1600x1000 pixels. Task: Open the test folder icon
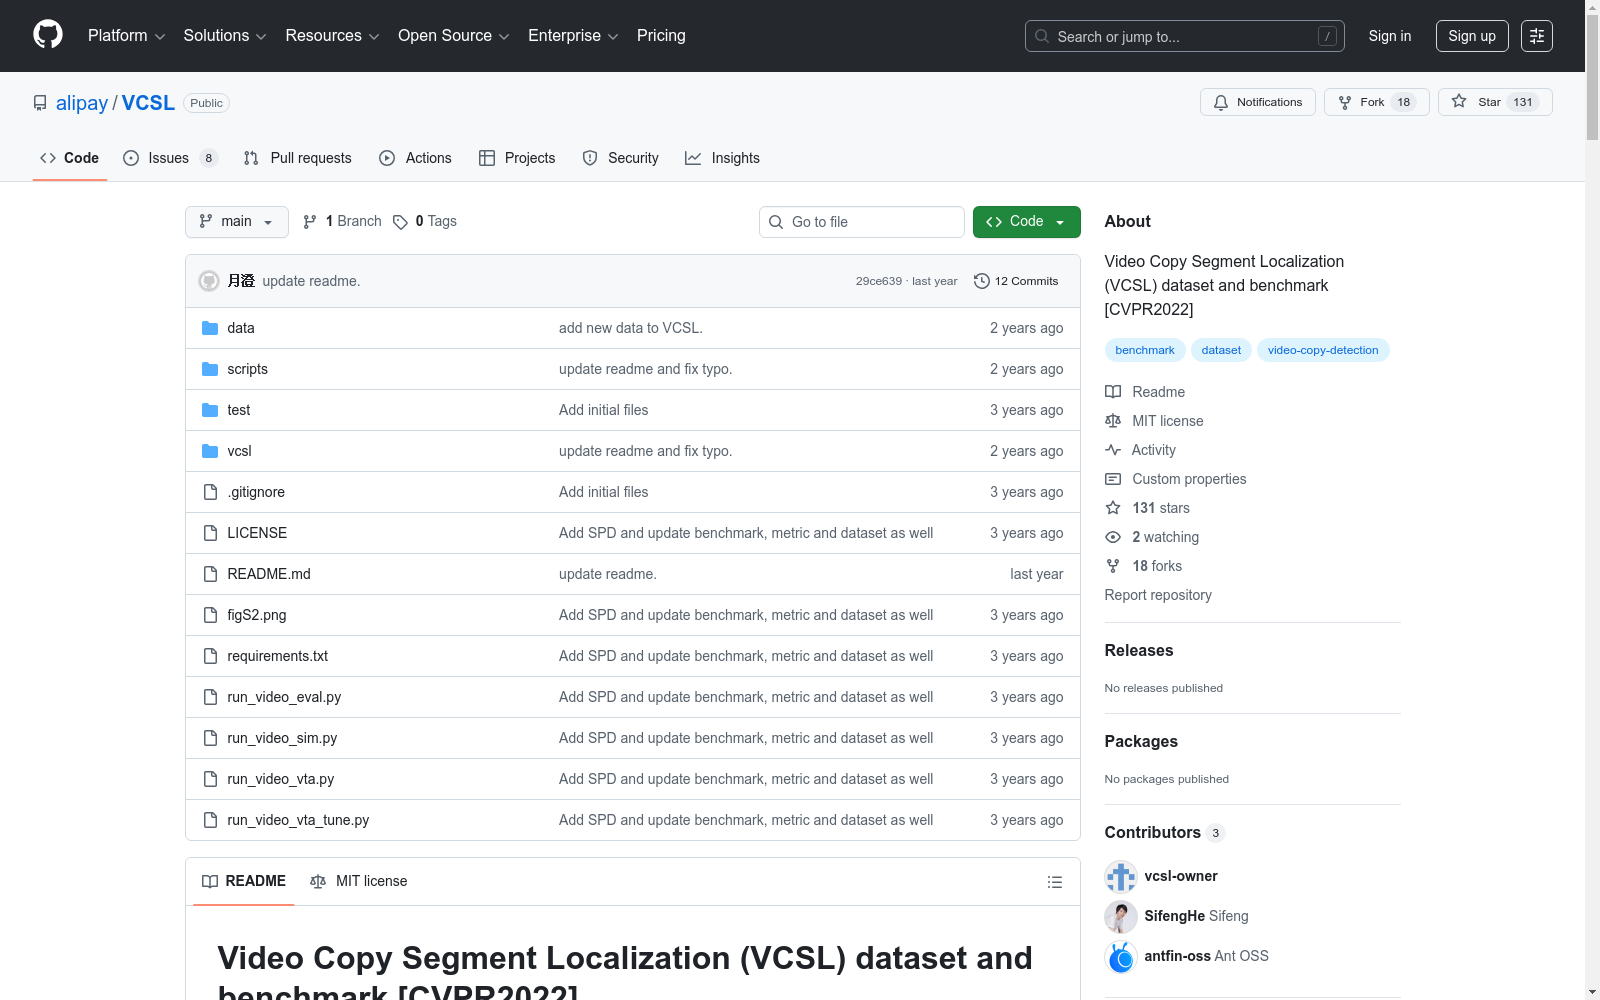[210, 410]
